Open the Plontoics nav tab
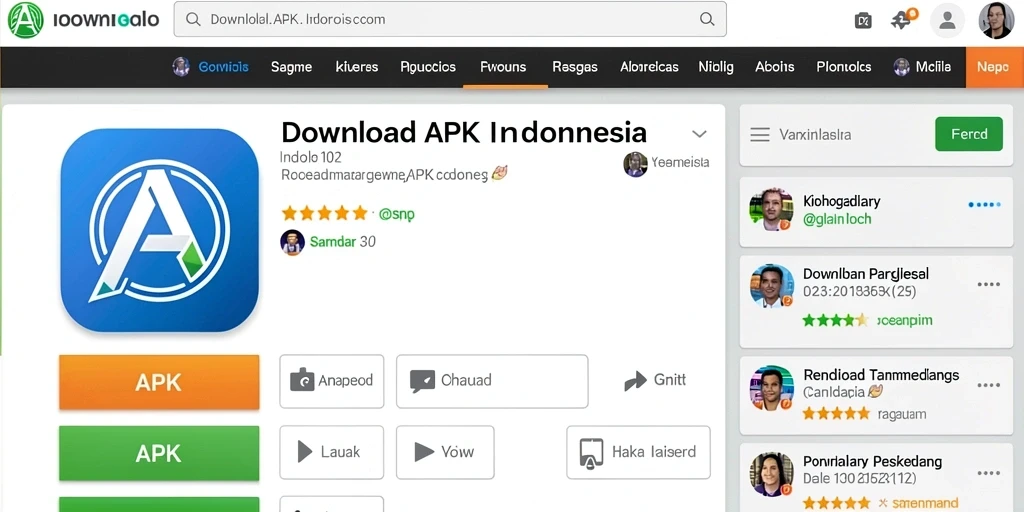 pyautogui.click(x=844, y=67)
